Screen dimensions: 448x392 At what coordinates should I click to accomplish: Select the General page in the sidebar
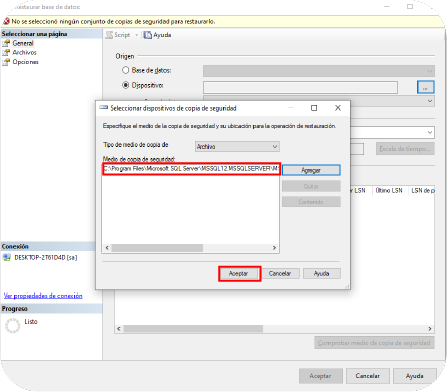tap(23, 43)
